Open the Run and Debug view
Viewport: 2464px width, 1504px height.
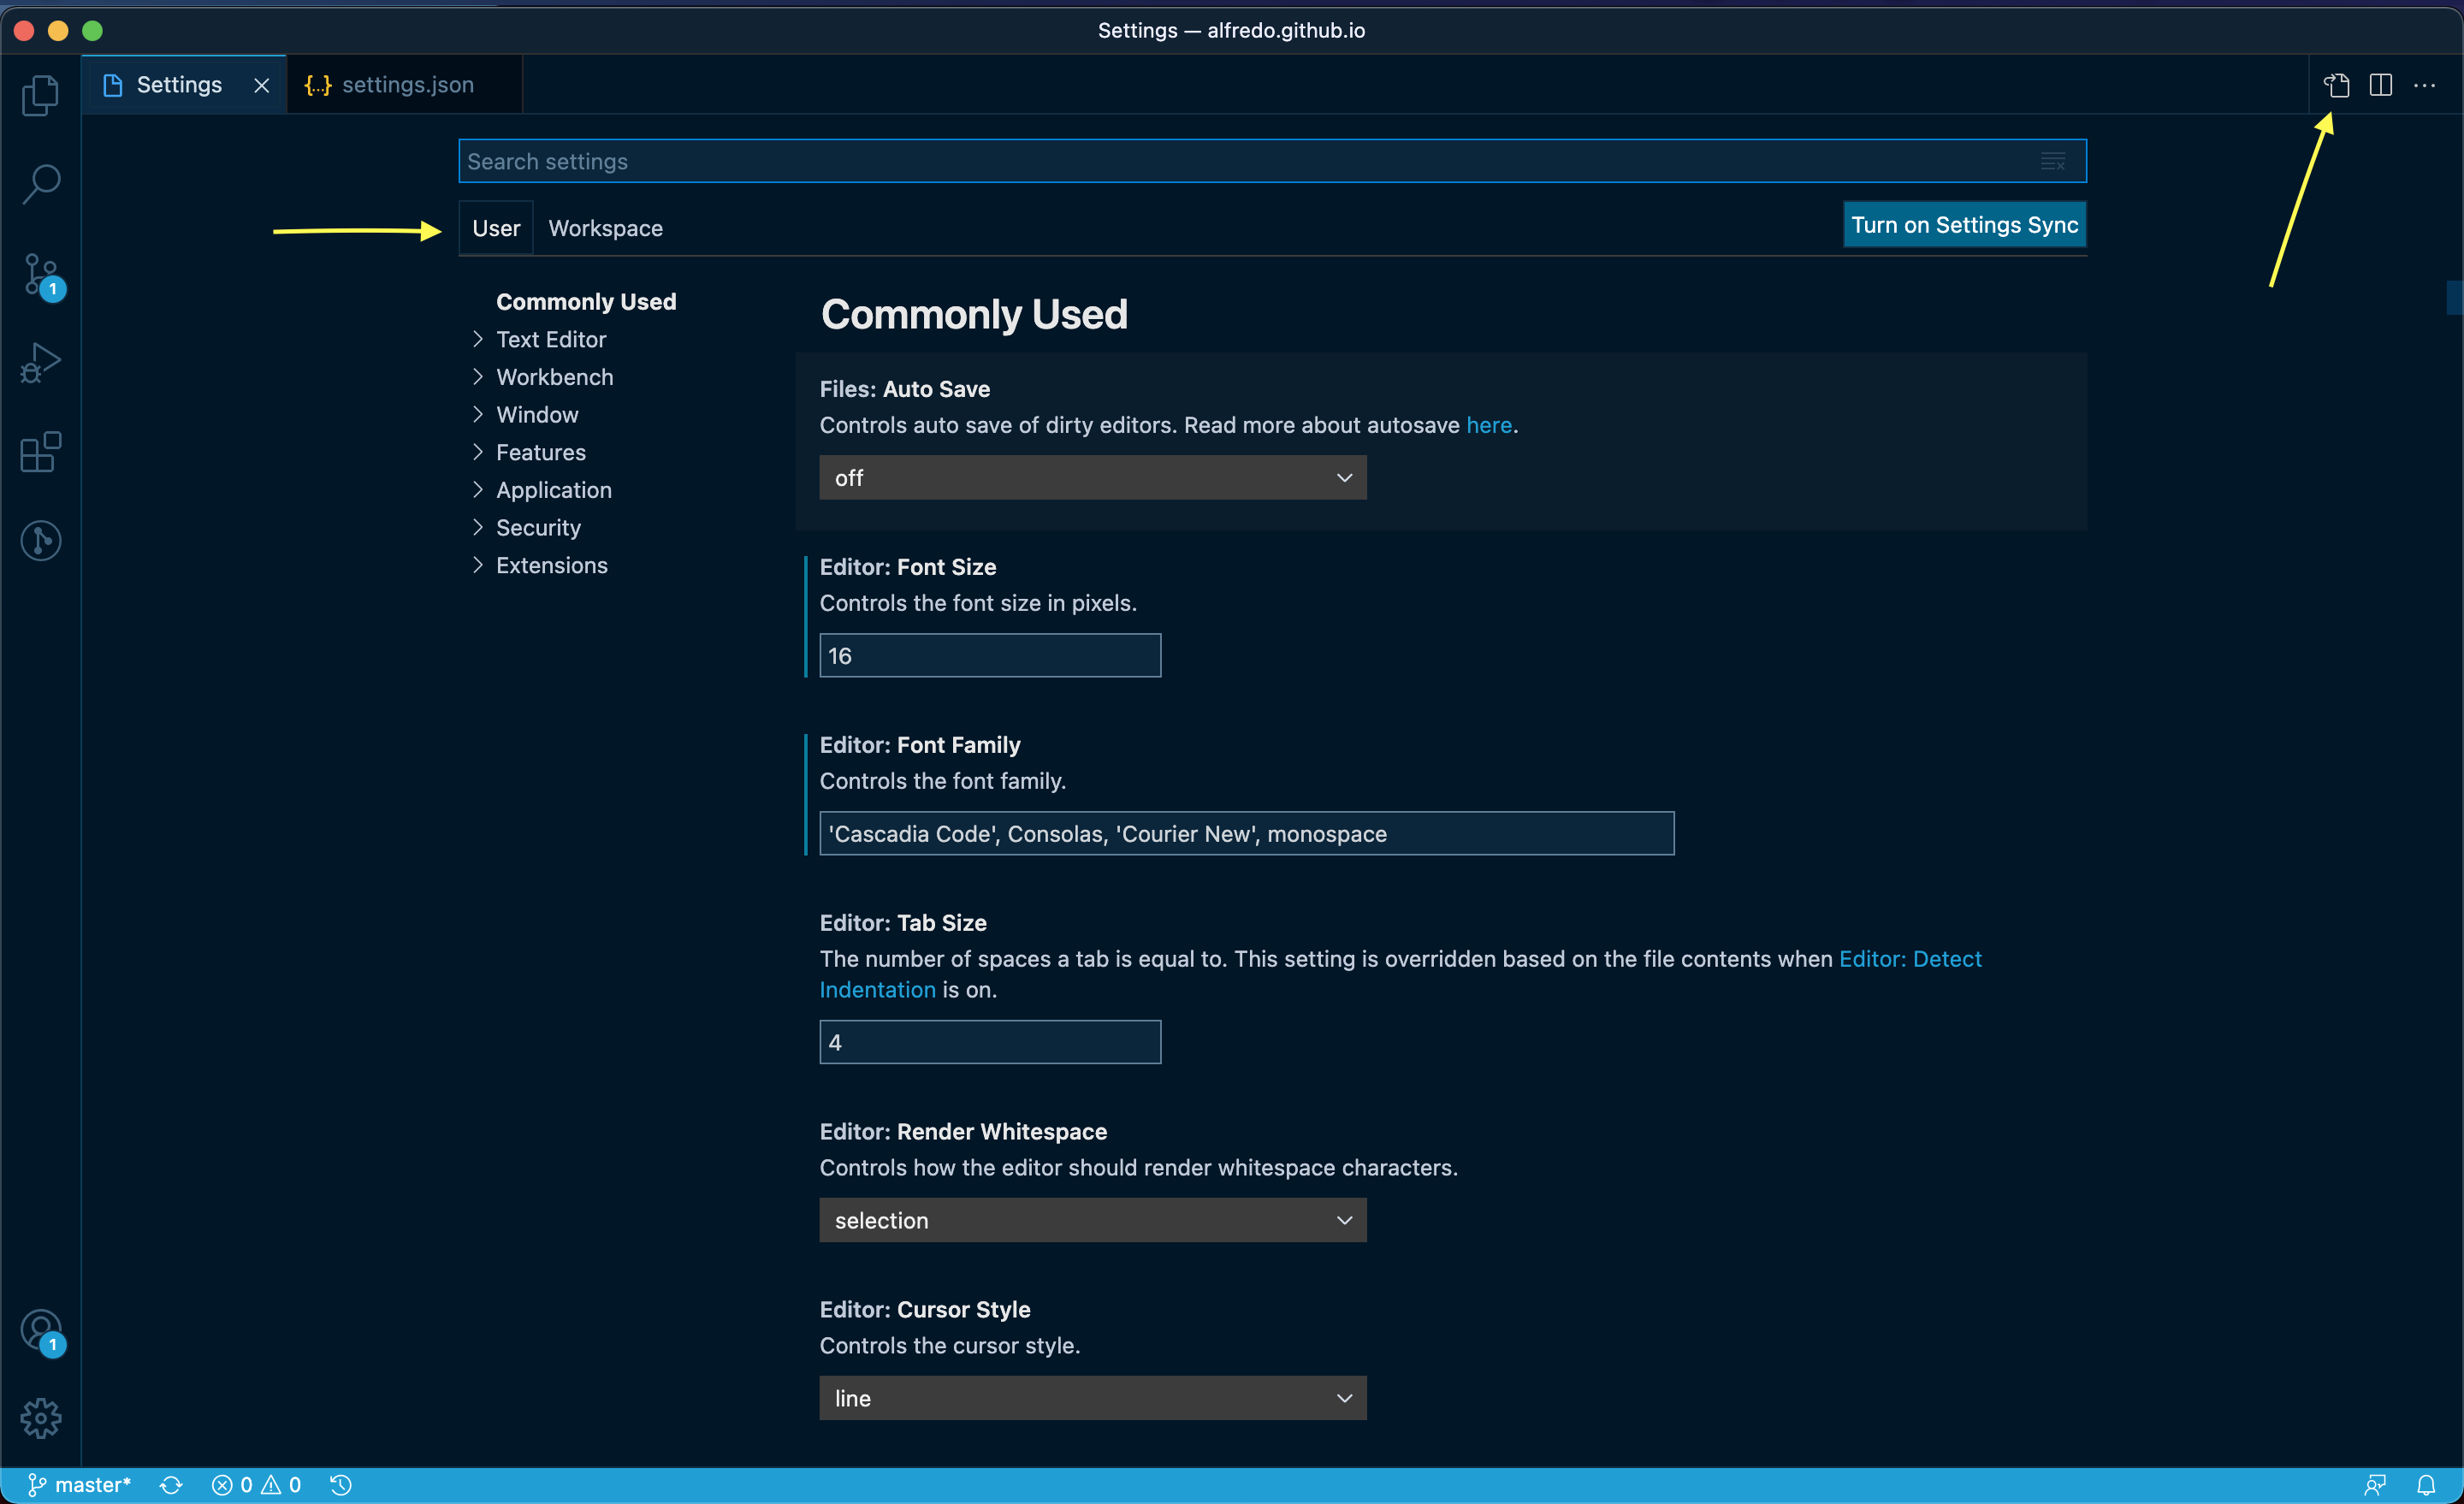(x=40, y=363)
